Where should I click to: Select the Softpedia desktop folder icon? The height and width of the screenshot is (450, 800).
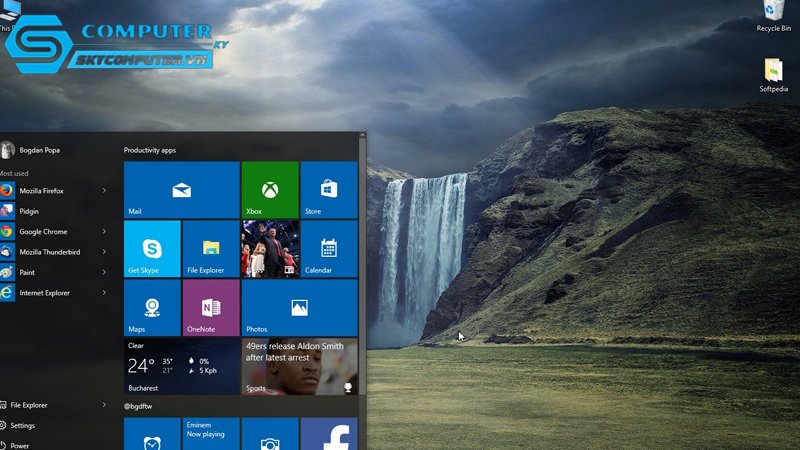click(773, 75)
